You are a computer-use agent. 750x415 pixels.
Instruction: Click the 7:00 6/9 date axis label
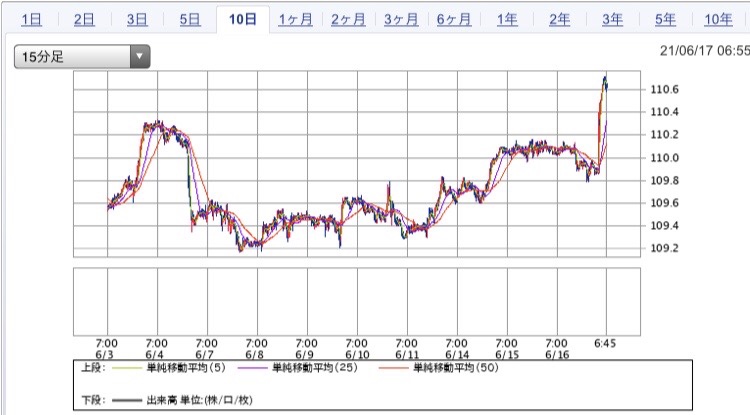click(306, 349)
